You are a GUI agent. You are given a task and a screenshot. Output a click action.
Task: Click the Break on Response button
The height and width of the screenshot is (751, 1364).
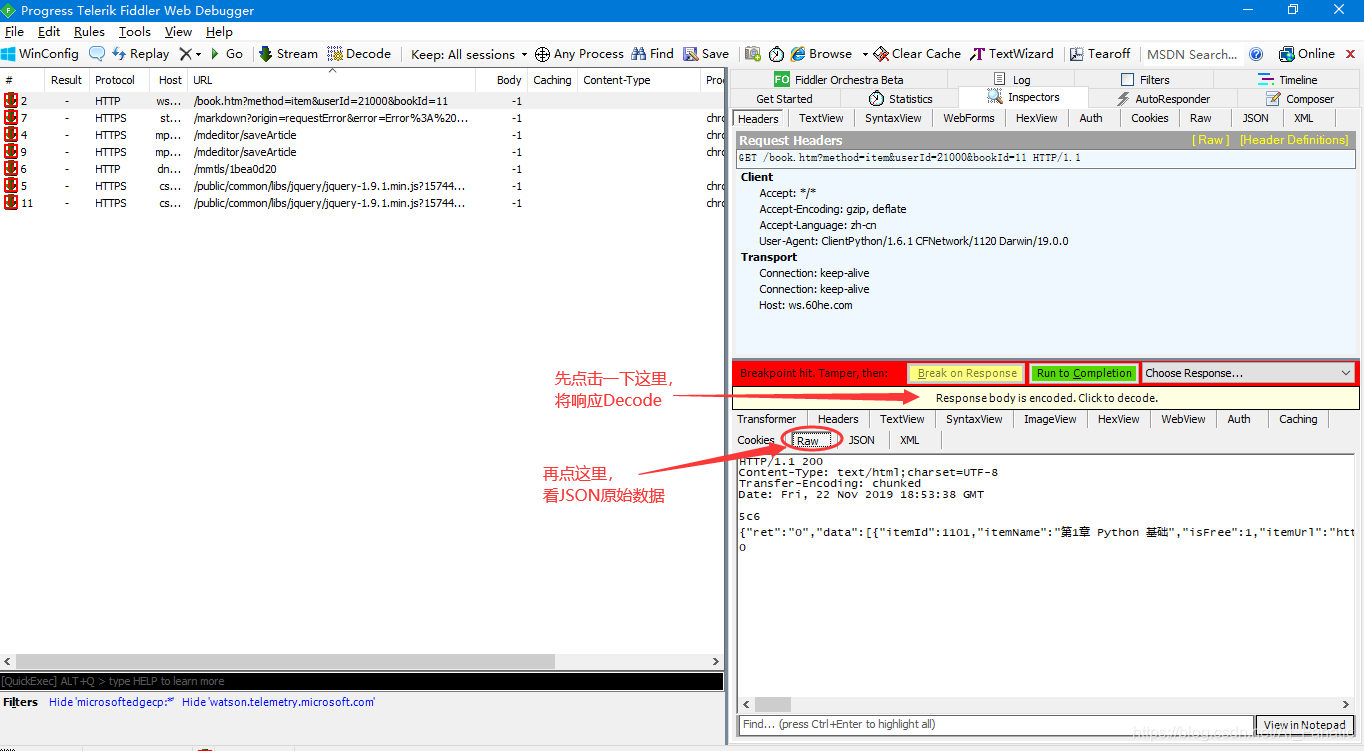pos(966,373)
